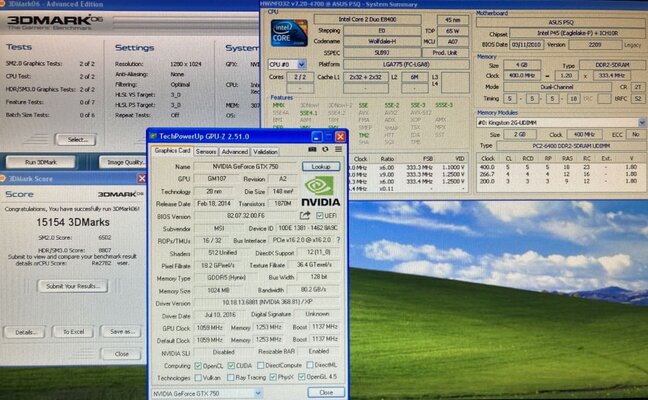Image resolution: width=648 pixels, height=400 pixels.
Task: Click GPU-Z refresh icon
Action: [x=325, y=150]
